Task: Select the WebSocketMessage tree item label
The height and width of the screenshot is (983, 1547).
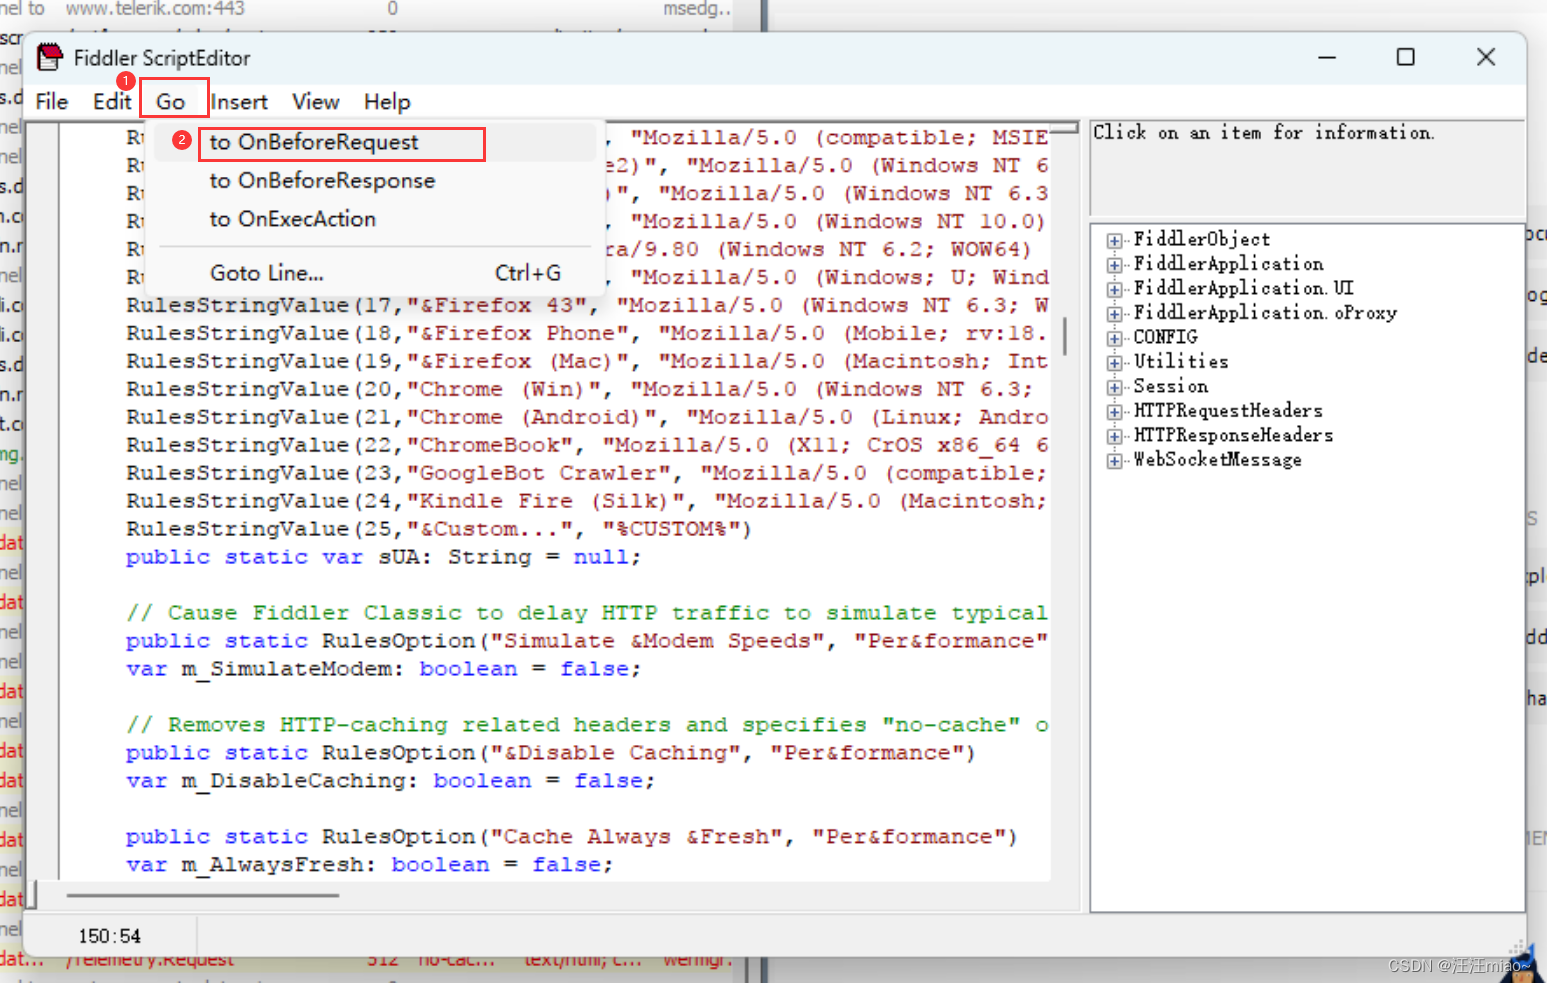Action: coord(1217,460)
